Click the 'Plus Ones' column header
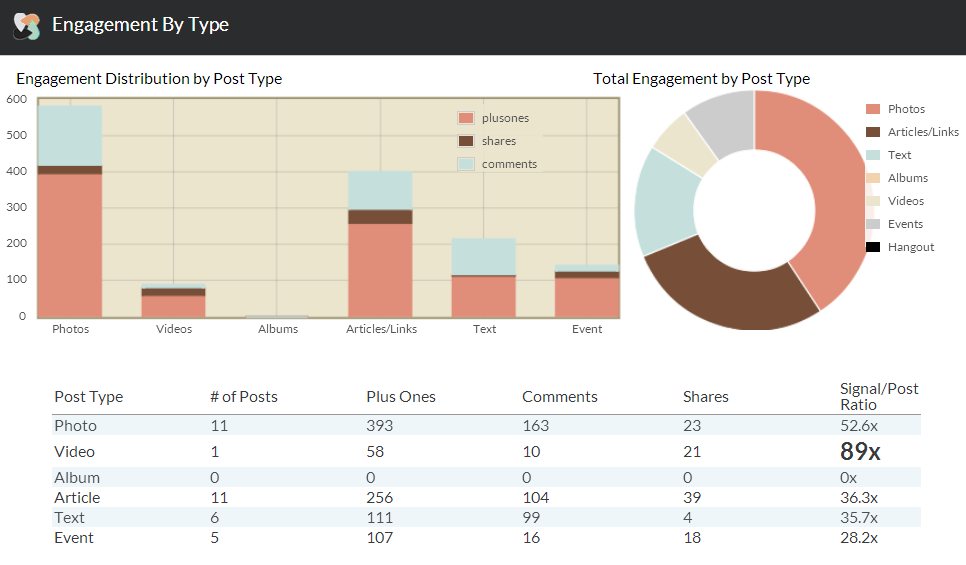Screen dimensions: 966x565 401,397
